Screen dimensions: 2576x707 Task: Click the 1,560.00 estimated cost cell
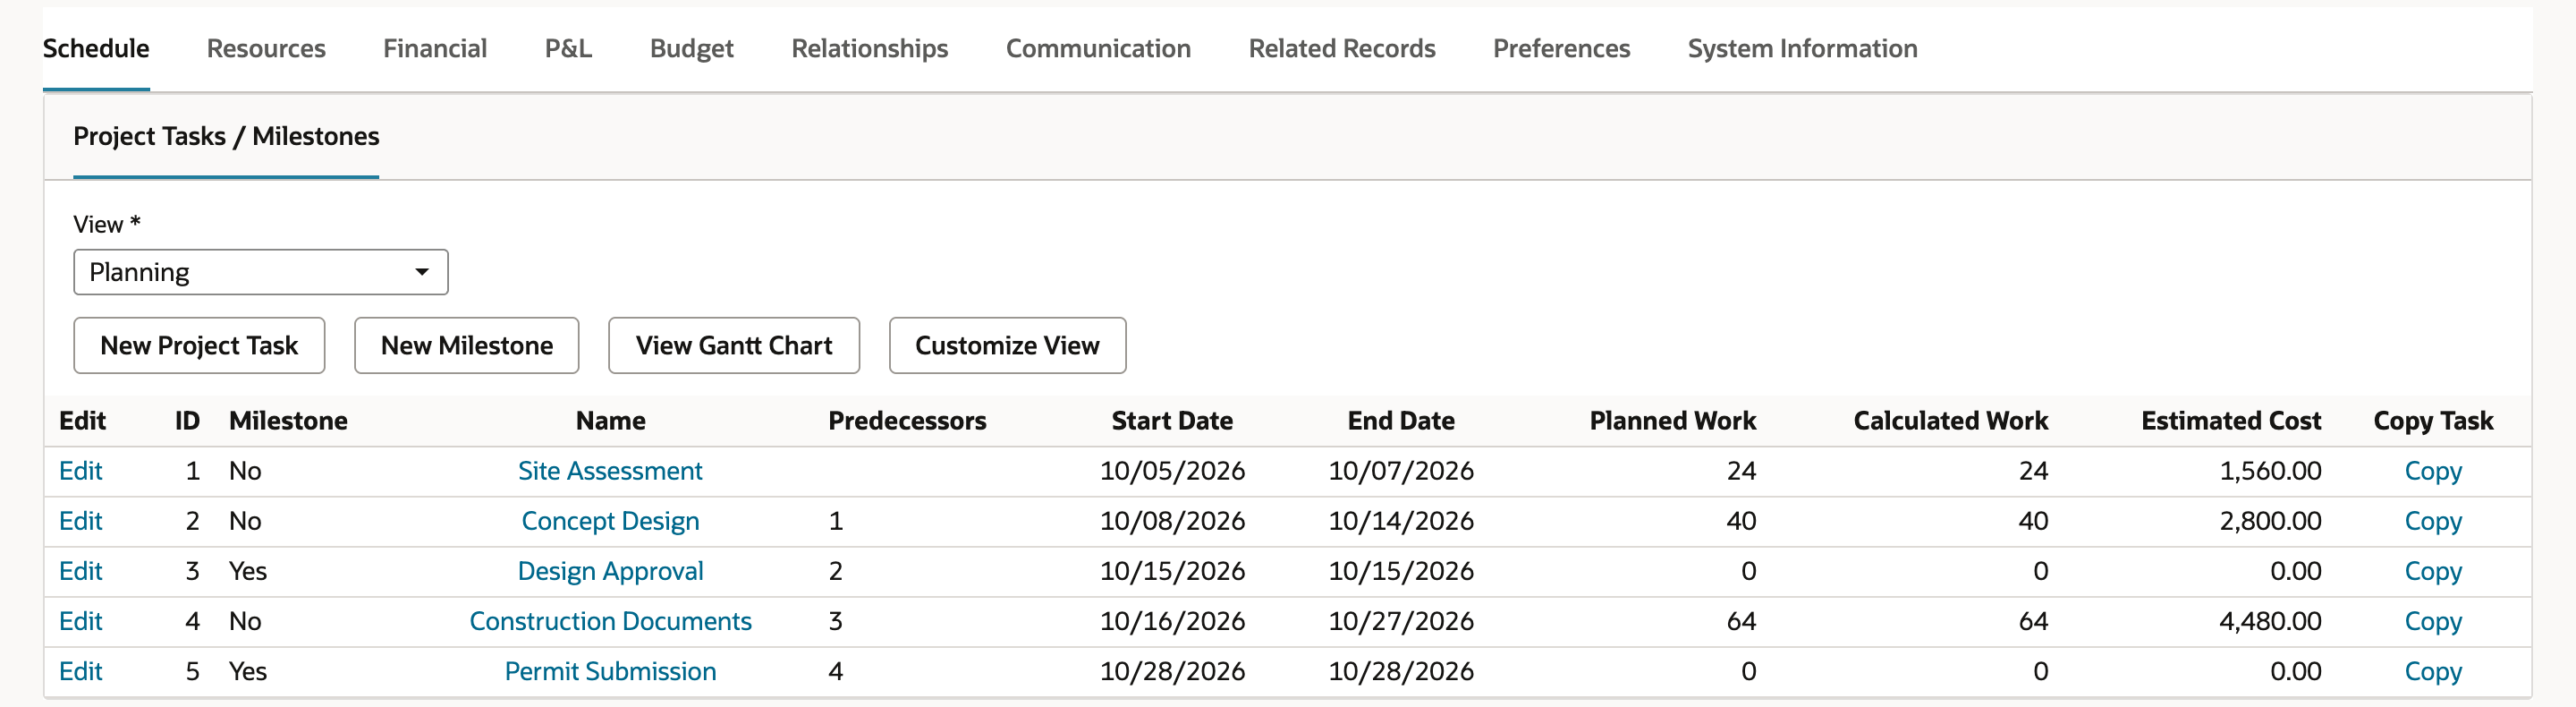click(2270, 471)
